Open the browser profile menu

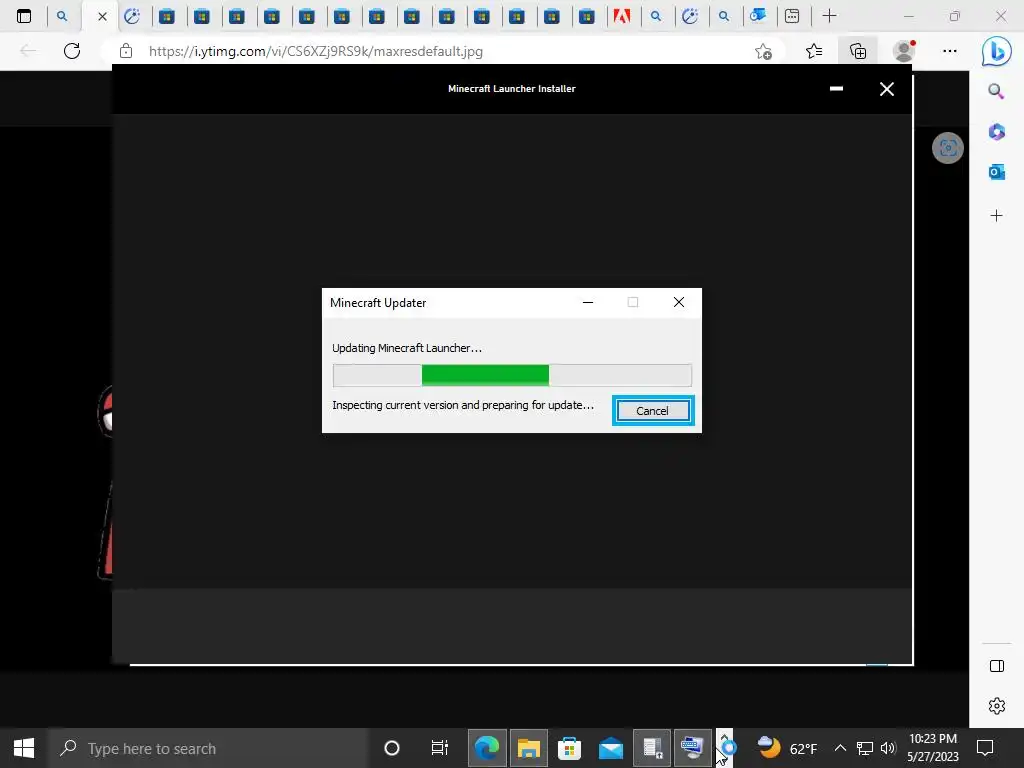[x=904, y=51]
